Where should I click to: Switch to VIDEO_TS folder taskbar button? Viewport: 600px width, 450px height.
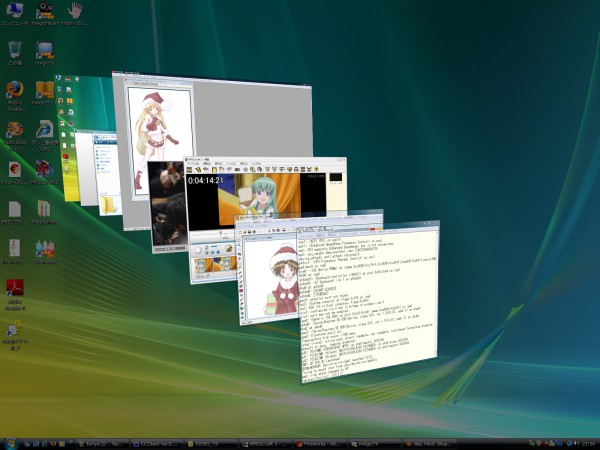(x=211, y=444)
